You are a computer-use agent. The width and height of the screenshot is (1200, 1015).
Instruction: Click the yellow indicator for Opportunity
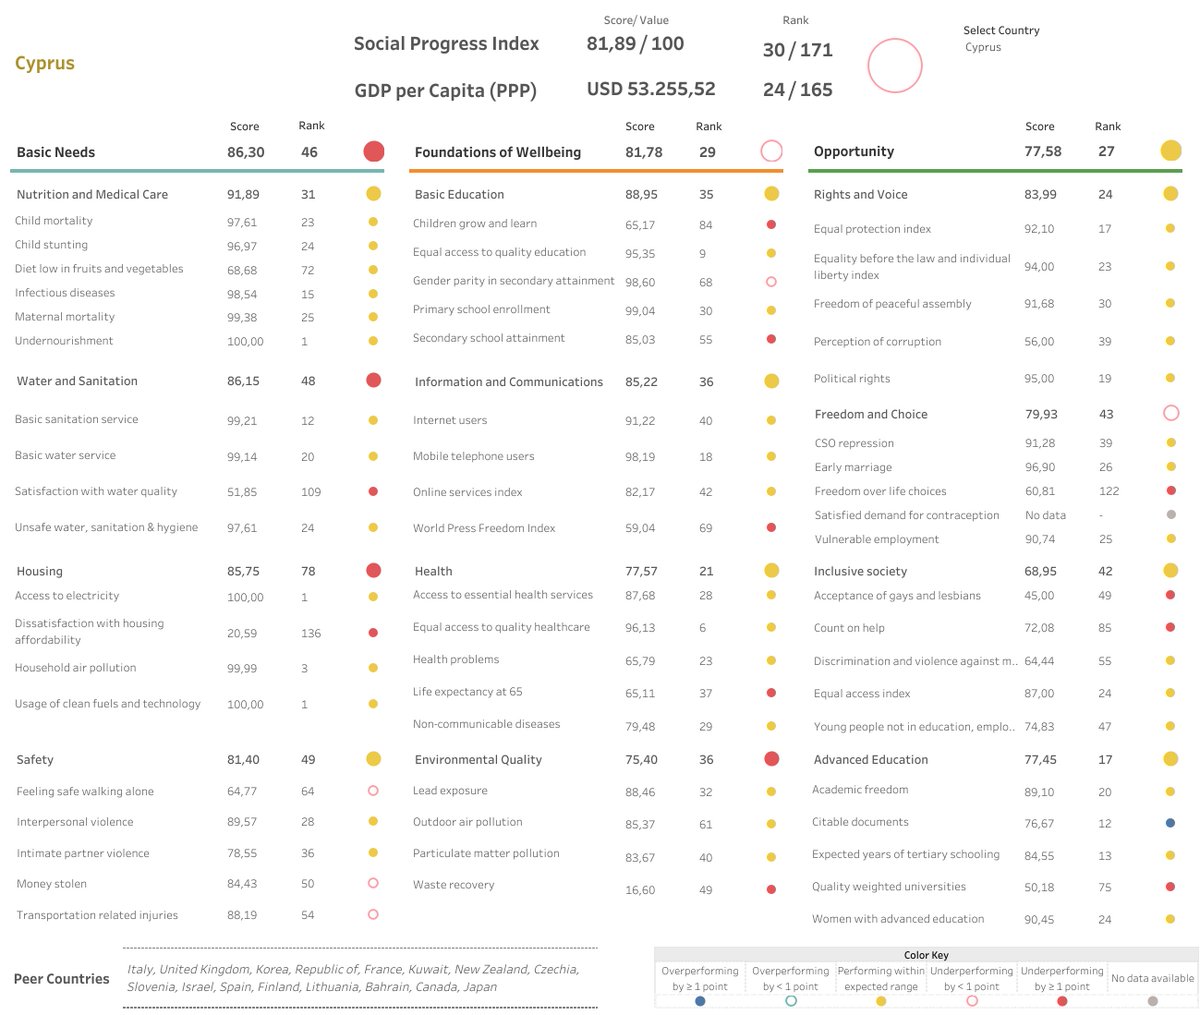(x=1171, y=151)
